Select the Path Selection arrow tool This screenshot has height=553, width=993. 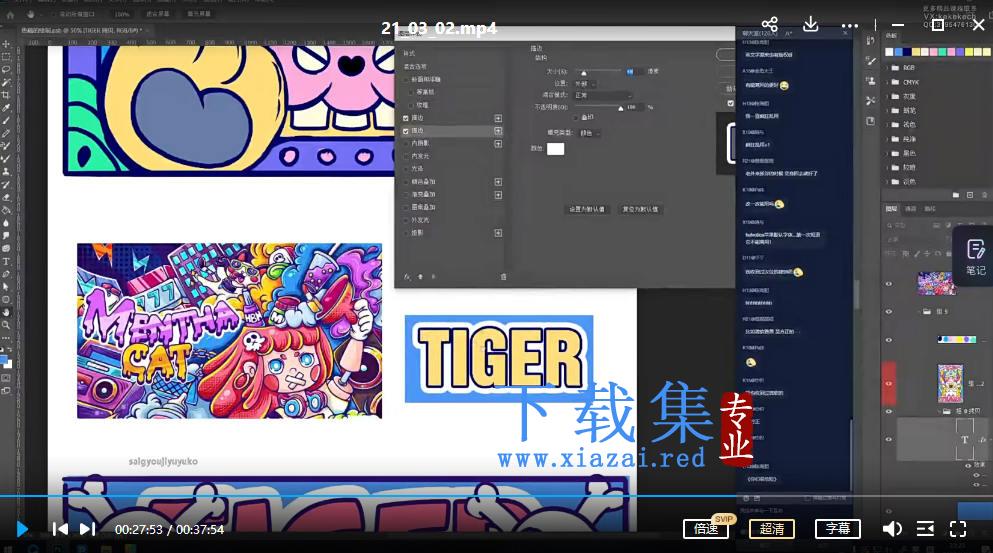pyautogui.click(x=6, y=286)
